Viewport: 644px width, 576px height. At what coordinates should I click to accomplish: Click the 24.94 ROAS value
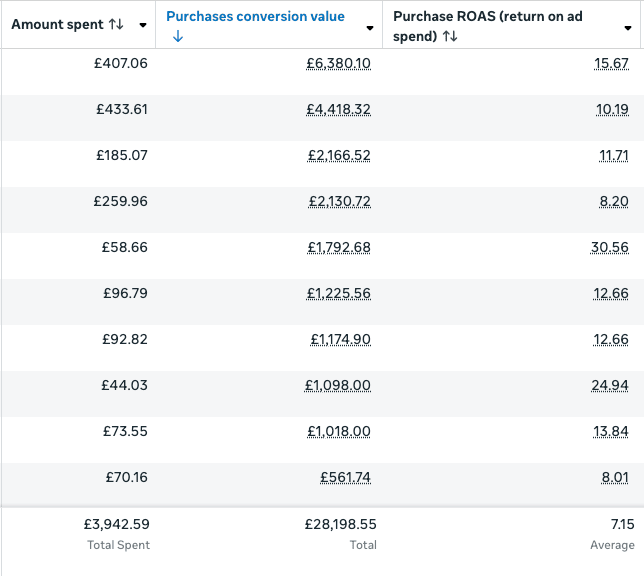coord(610,385)
